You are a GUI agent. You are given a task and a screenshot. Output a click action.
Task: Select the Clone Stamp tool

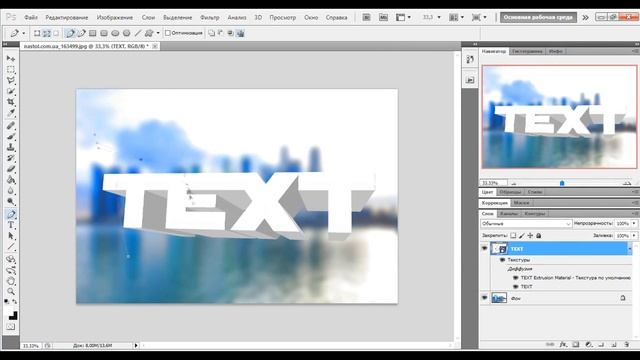11,147
